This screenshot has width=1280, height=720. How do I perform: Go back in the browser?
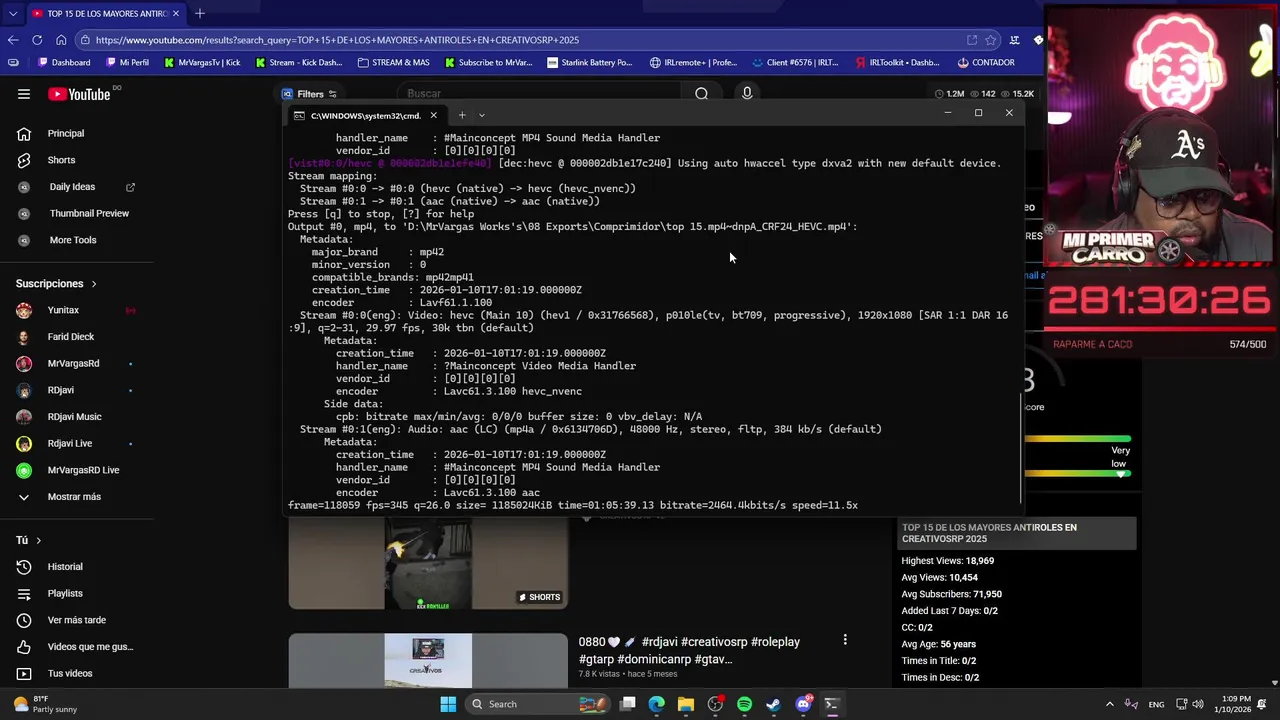coord(13,40)
